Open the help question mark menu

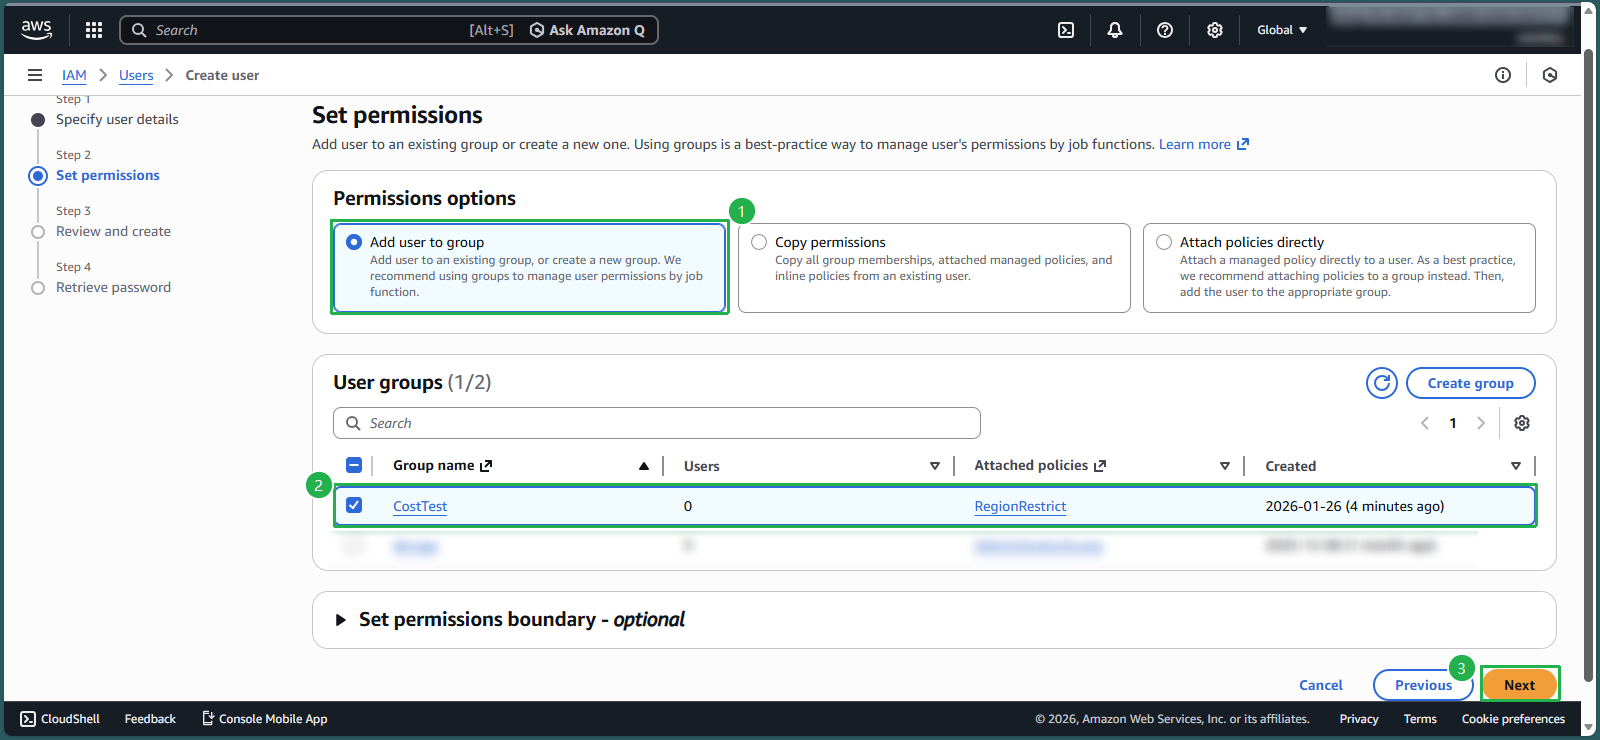(x=1165, y=30)
